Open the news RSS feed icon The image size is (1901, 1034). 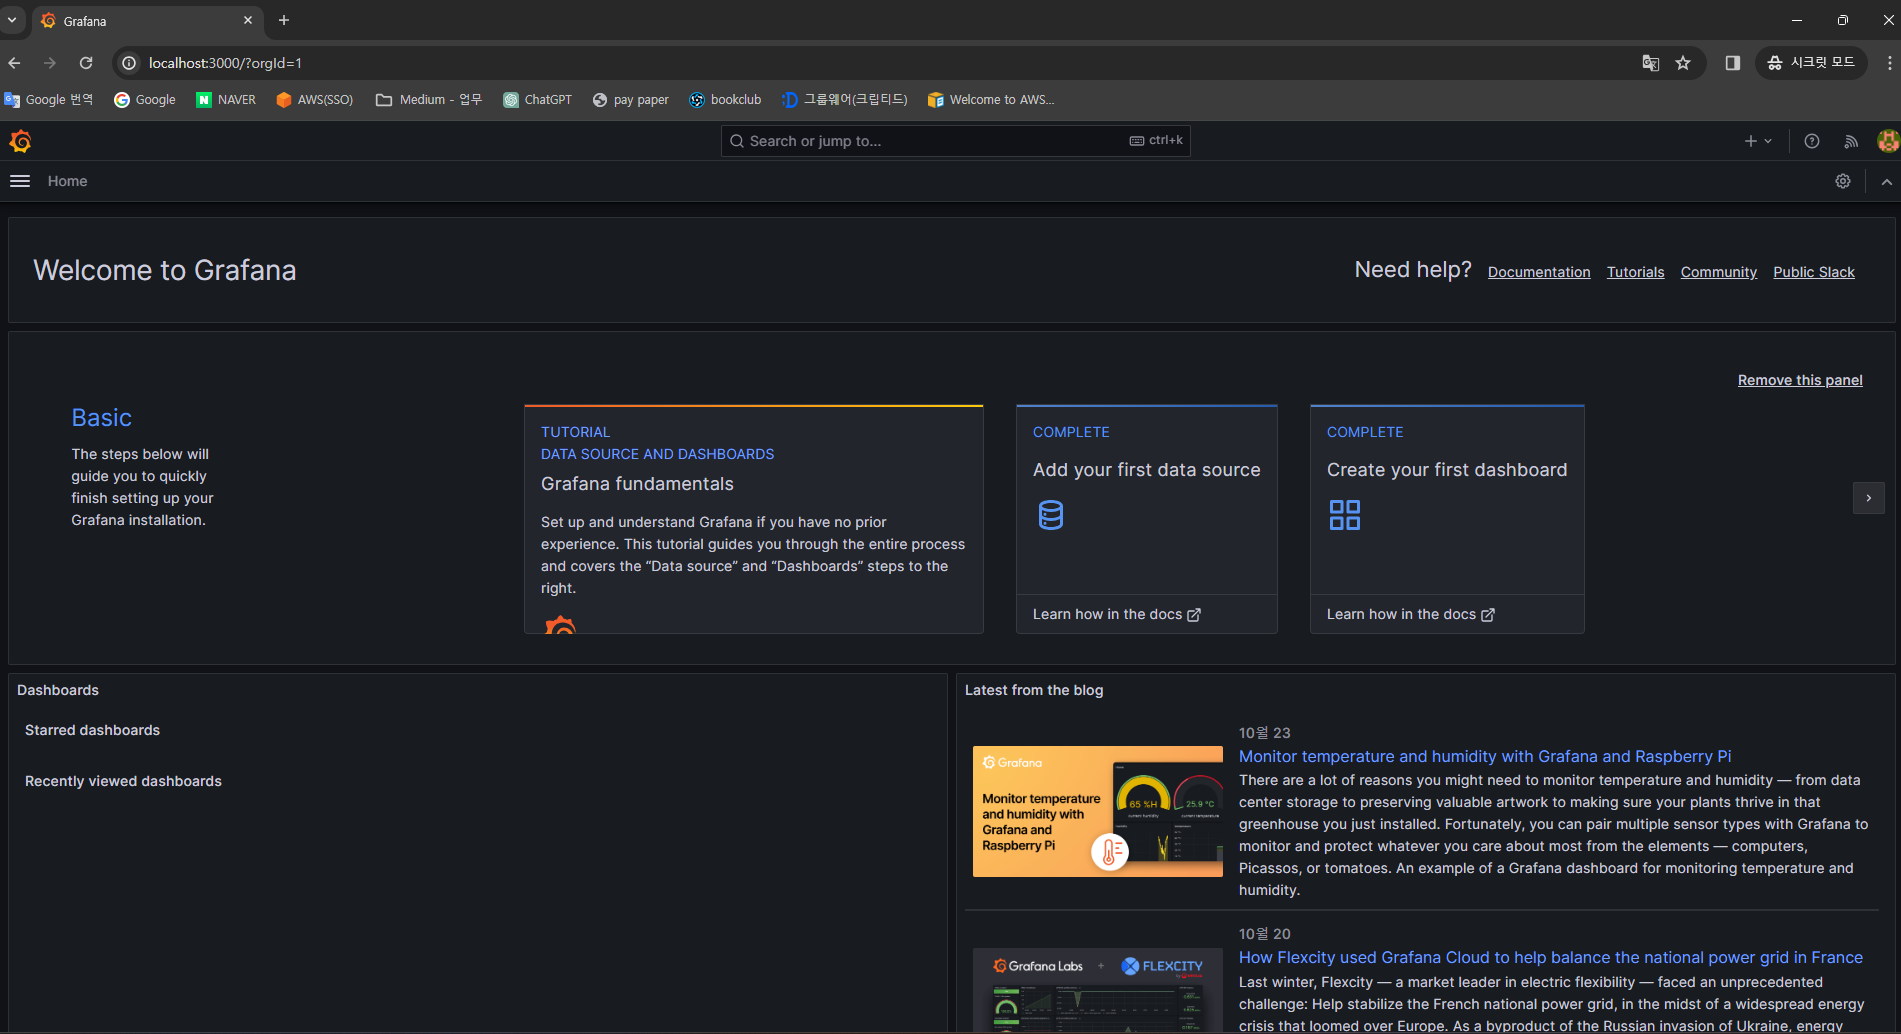point(1851,141)
